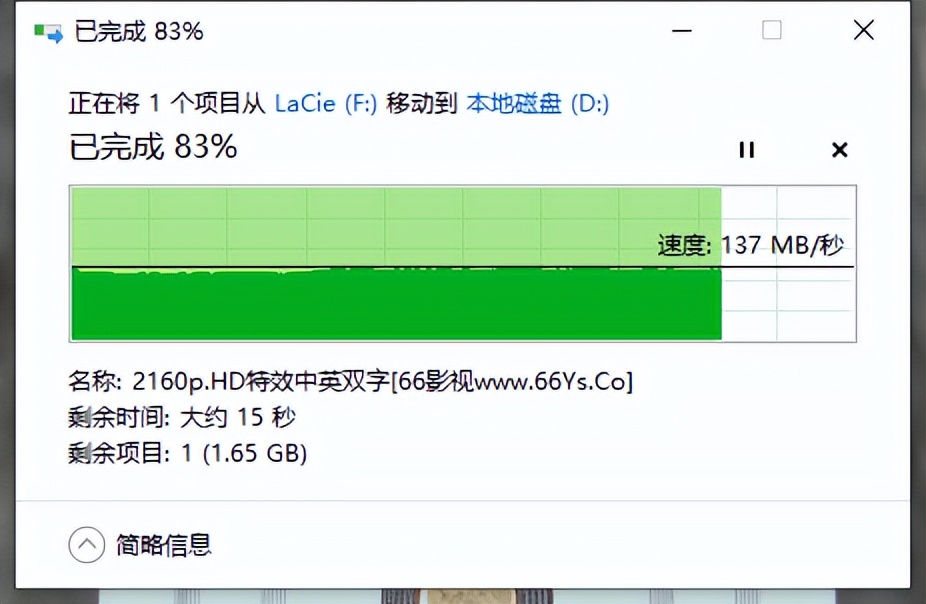Click the light green progress area
This screenshot has width=926, height=604.
click(x=396, y=227)
